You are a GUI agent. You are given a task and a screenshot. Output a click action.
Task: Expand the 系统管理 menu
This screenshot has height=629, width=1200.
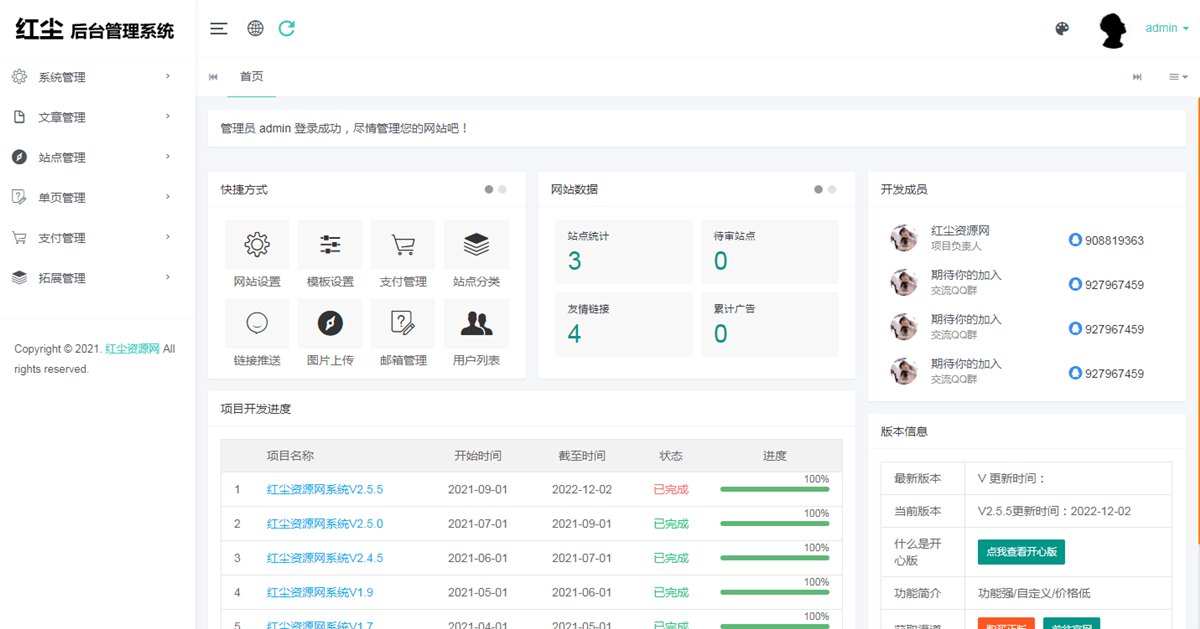point(168,76)
